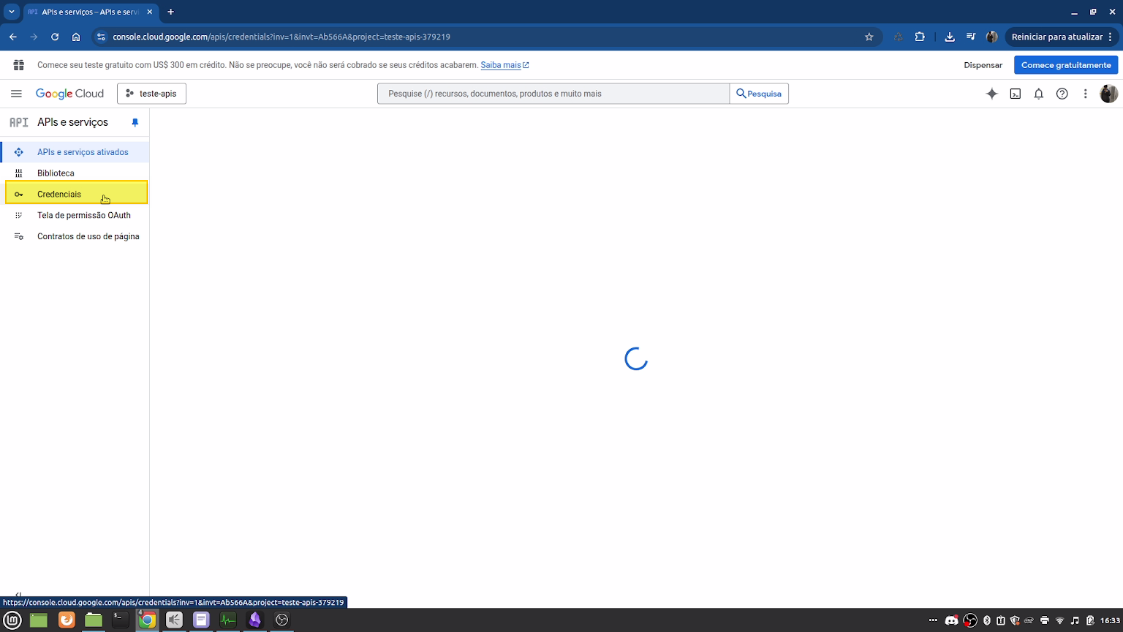1123x632 pixels.
Task: Activate the Cloud Shell terminal icon
Action: pyautogui.click(x=1015, y=93)
